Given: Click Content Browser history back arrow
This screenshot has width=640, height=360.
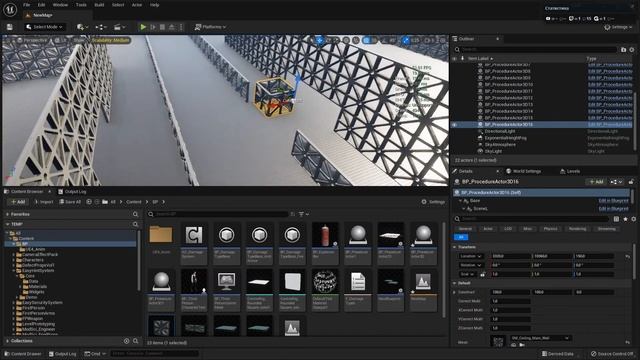Looking at the screenshot, I should (x=89, y=202).
